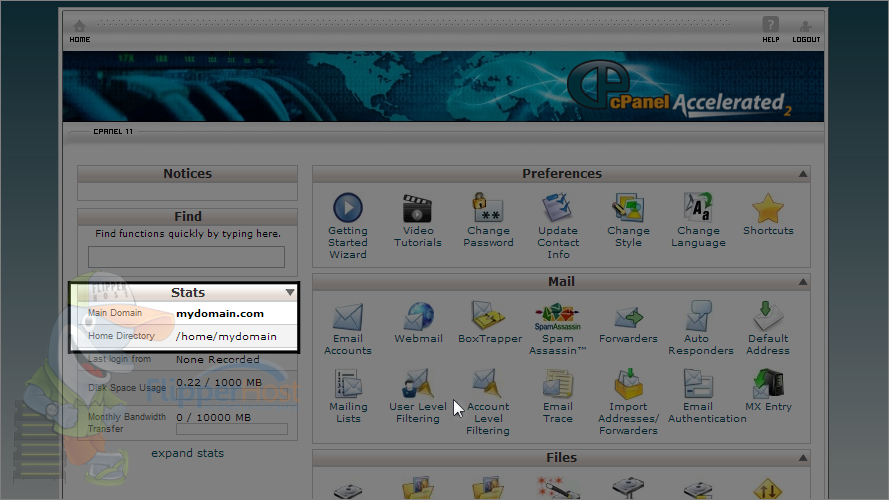The width and height of the screenshot is (889, 500).
Task: Collapse the Preferences section
Action: point(803,174)
